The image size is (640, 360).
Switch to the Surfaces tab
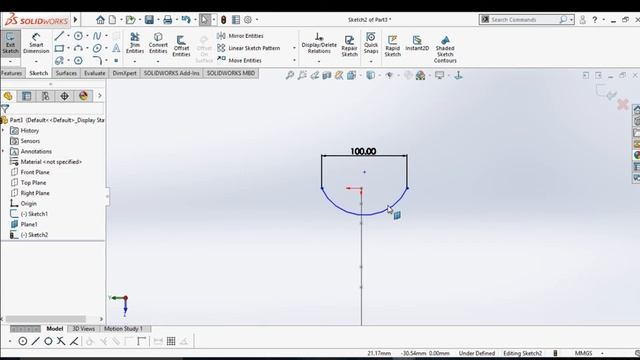coord(66,73)
